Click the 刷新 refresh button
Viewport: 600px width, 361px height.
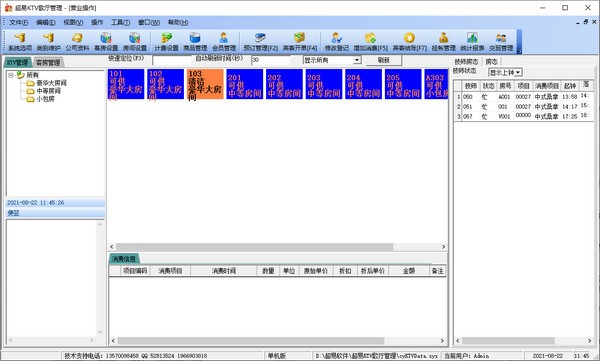383,60
